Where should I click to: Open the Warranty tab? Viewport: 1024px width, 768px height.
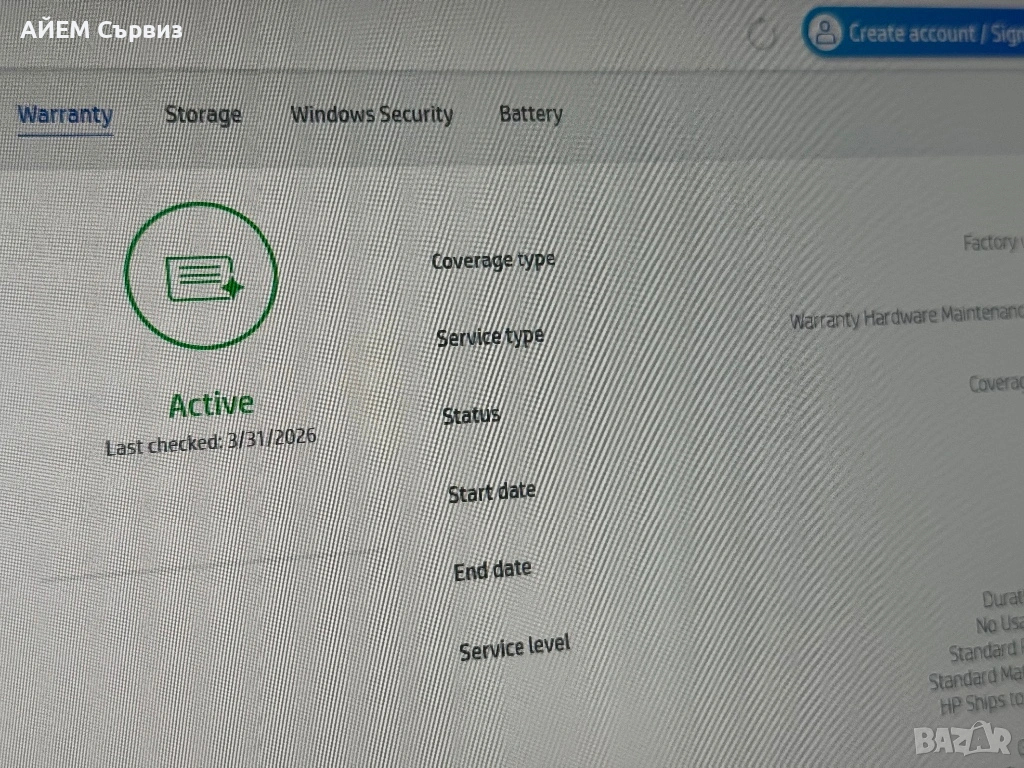coord(65,114)
